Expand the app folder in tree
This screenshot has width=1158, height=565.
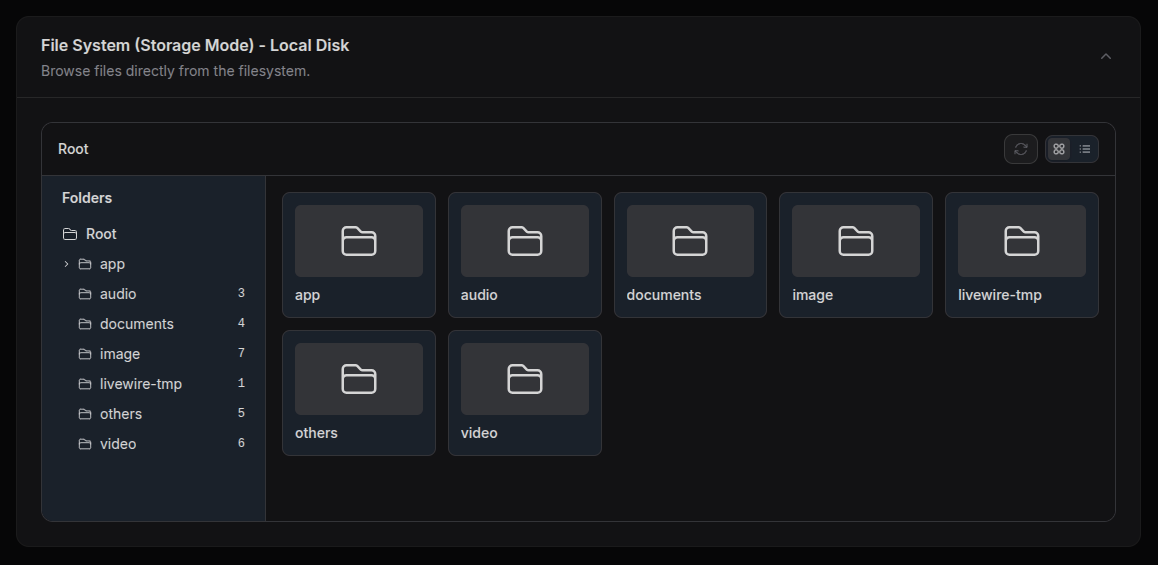[66, 264]
